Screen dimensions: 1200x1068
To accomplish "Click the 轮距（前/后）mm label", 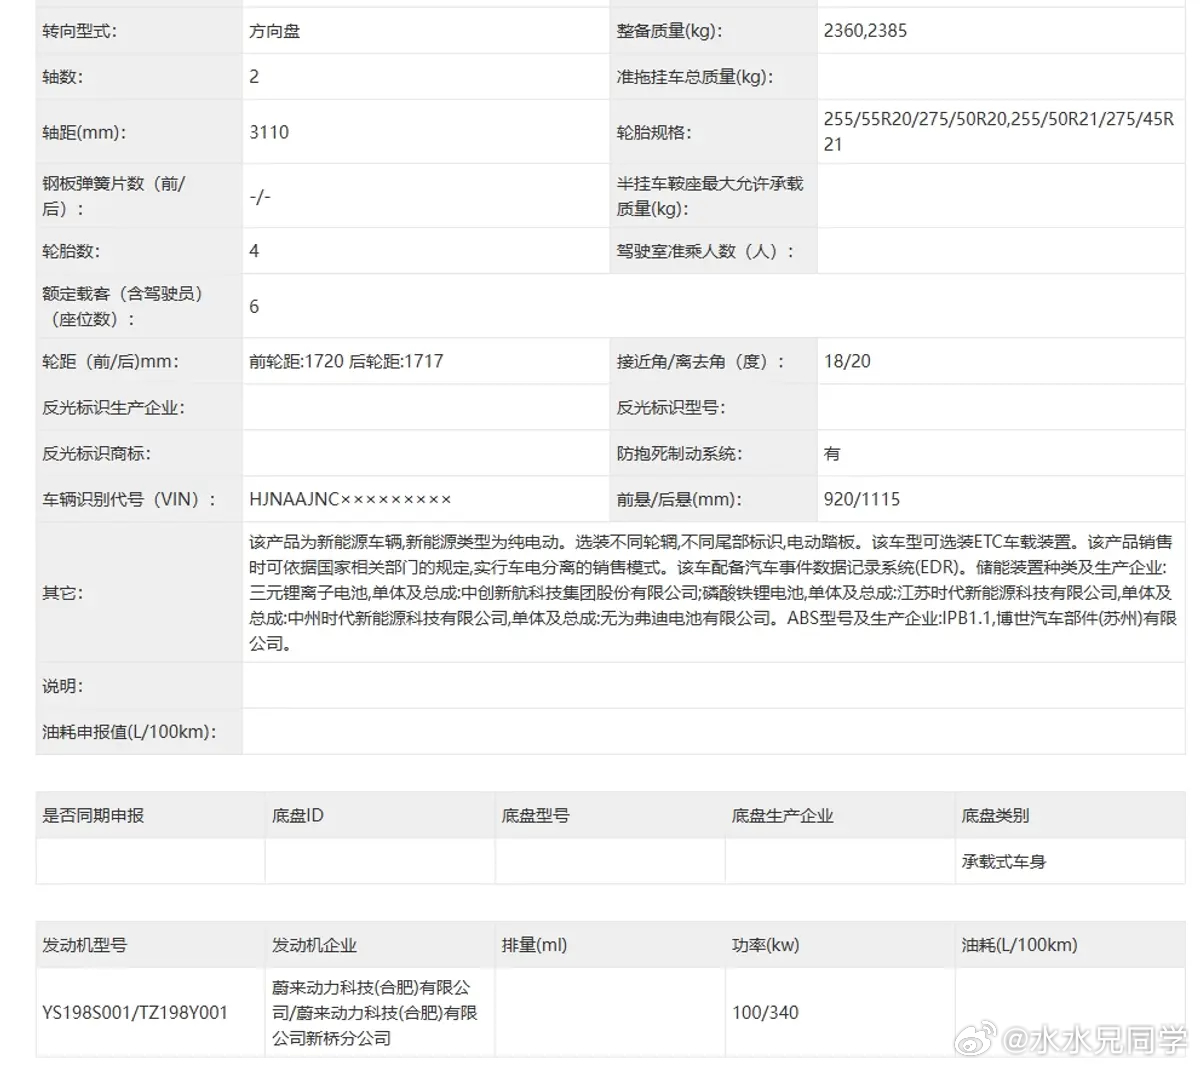I will pyautogui.click(x=110, y=362).
